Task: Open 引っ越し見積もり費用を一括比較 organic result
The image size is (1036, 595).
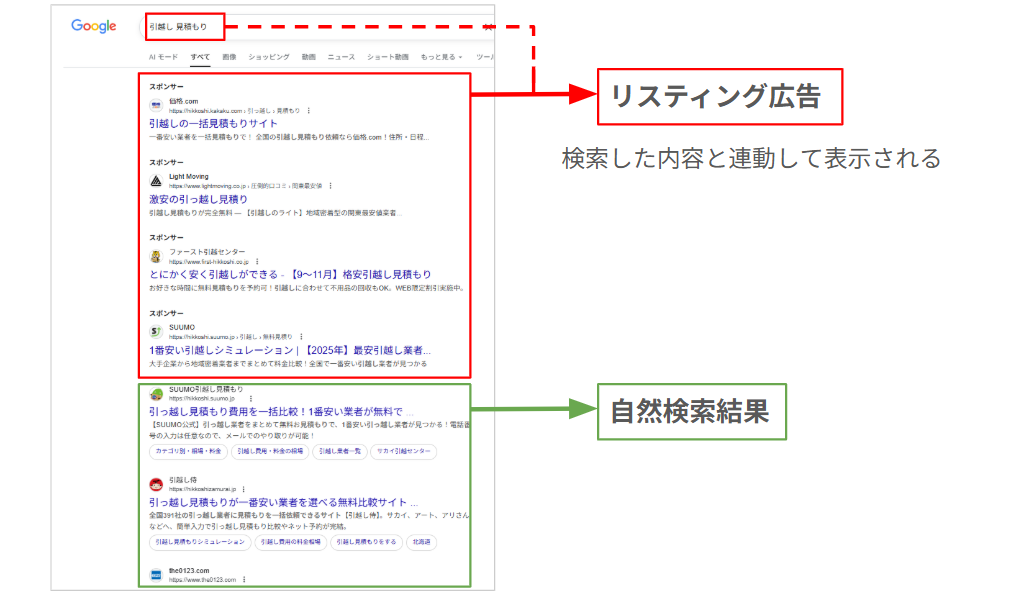Action: coord(275,411)
